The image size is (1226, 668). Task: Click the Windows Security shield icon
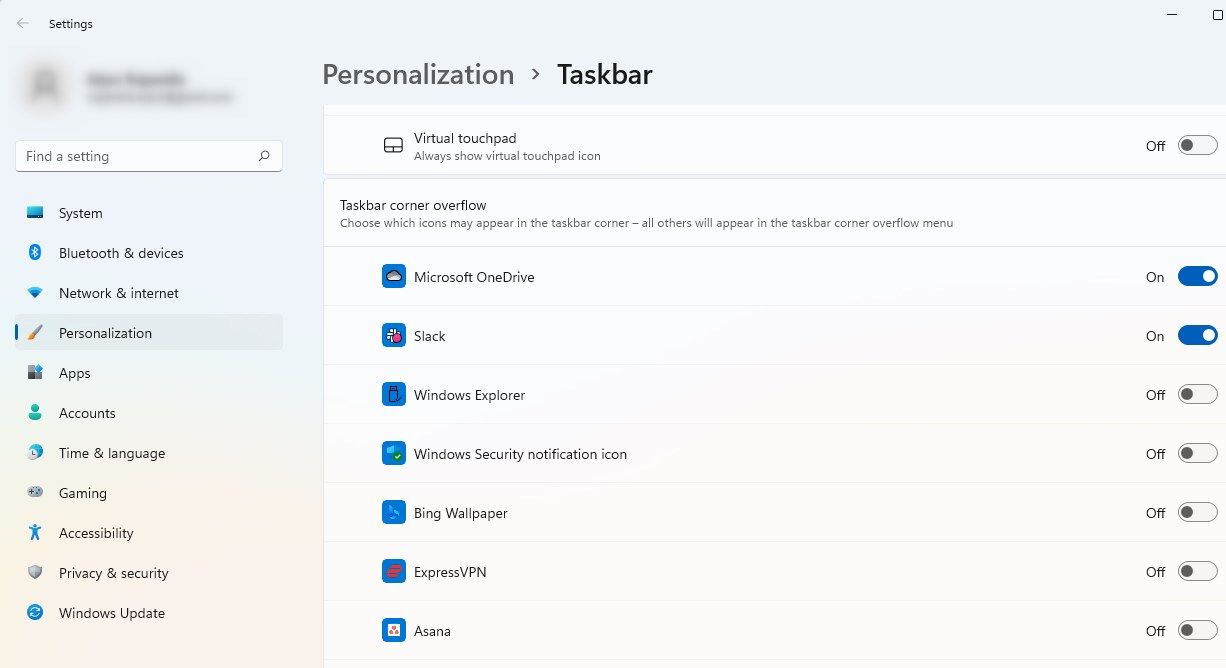click(393, 454)
